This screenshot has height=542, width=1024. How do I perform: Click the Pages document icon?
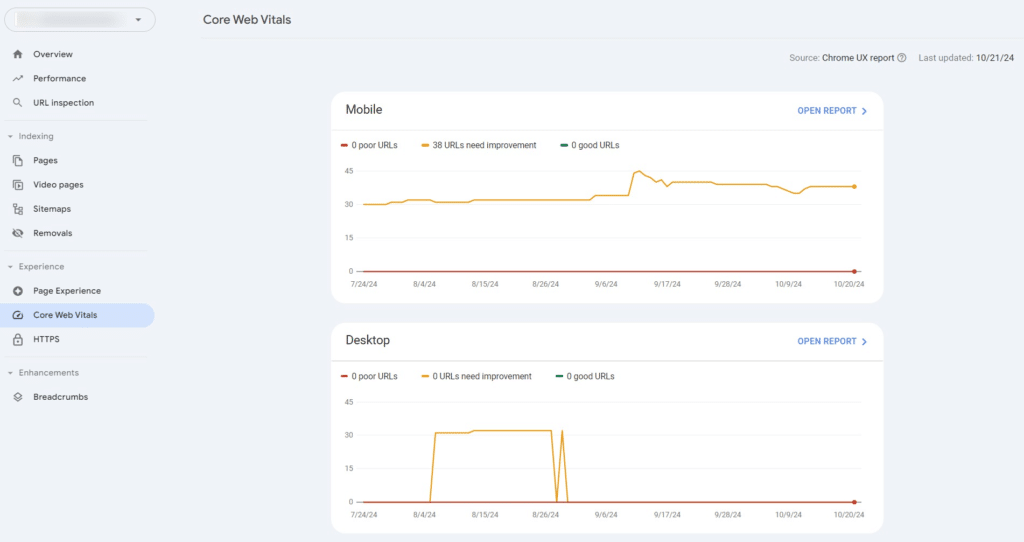[18, 161]
